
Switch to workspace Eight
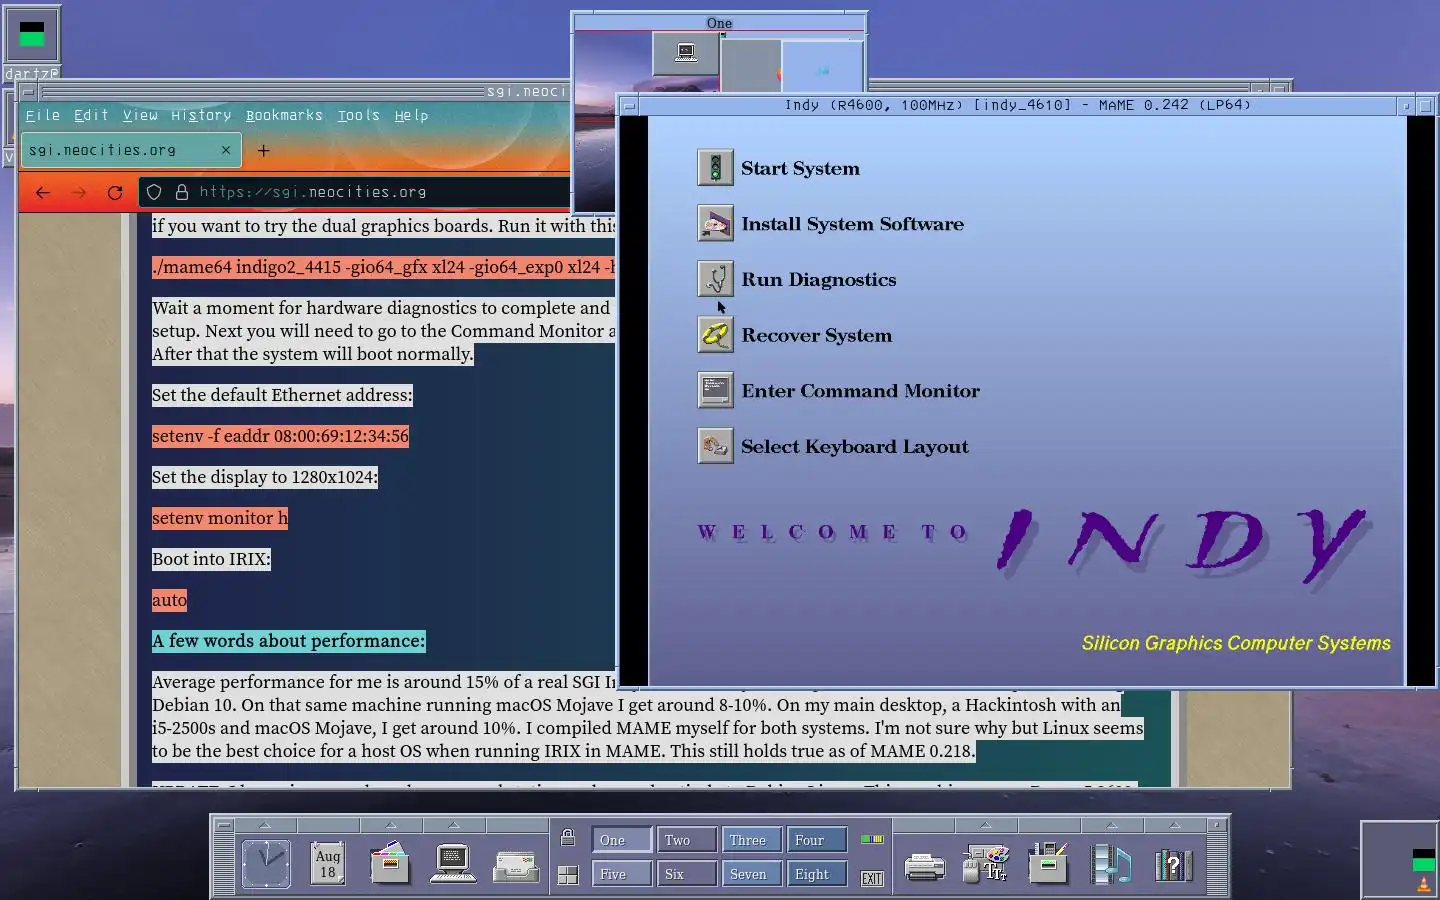pos(817,874)
